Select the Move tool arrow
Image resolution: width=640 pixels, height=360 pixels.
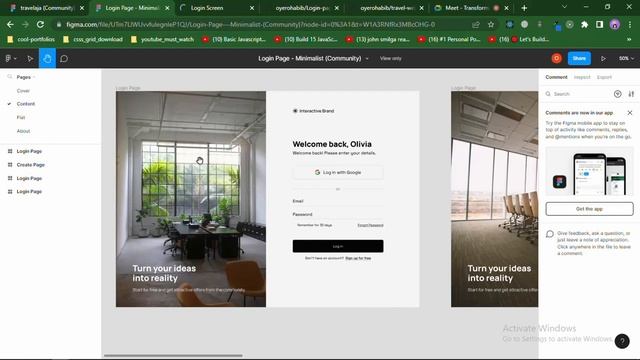(x=30, y=59)
